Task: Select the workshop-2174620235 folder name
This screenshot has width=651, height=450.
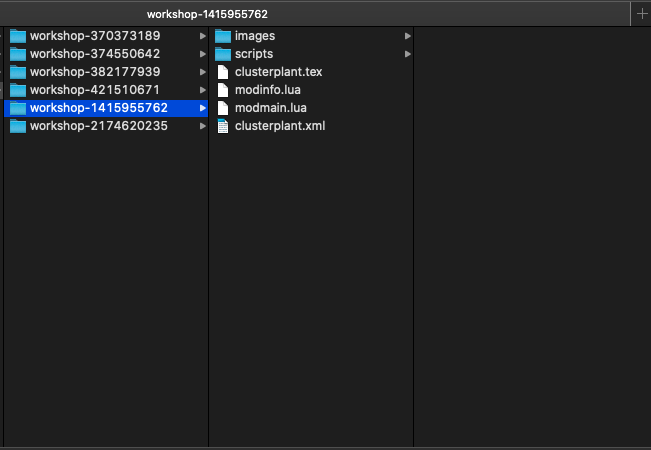Action: click(99, 126)
